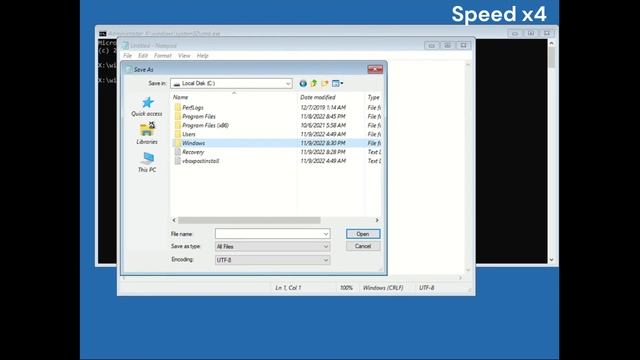Select This PC in the places bar
Image resolution: width=640 pixels, height=360 pixels.
[147, 162]
